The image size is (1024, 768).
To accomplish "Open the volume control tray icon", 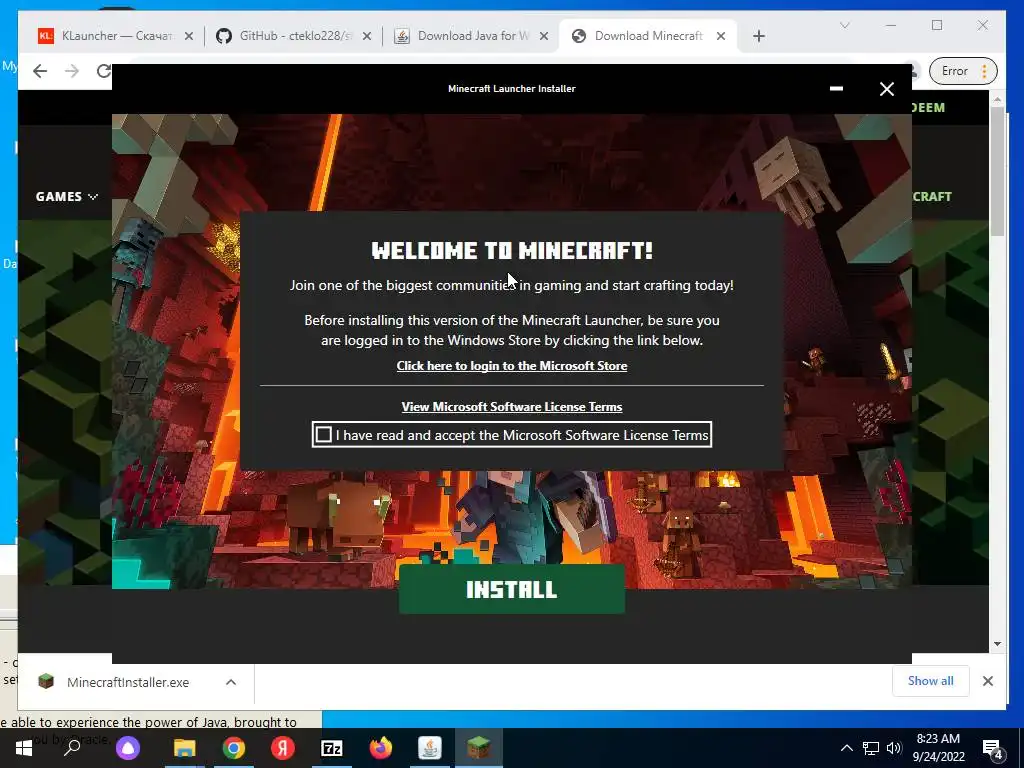I will [x=894, y=748].
